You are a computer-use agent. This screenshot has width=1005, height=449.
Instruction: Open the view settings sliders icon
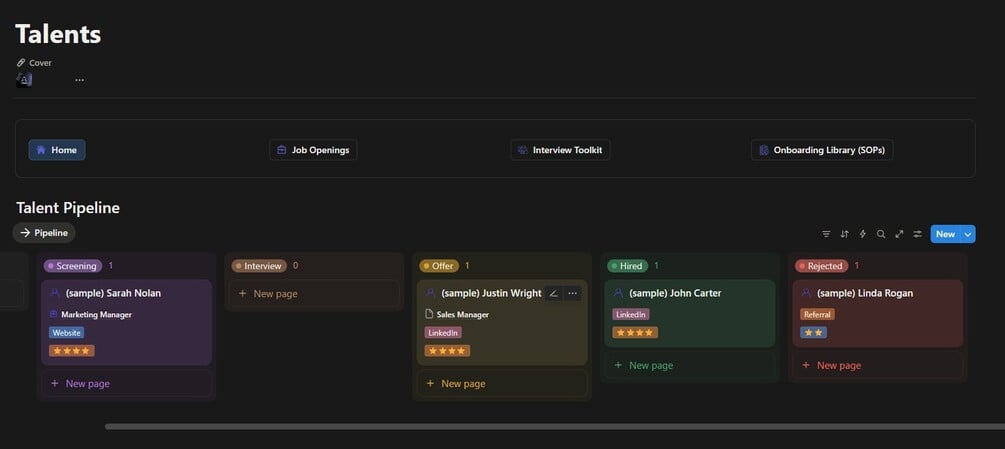click(x=918, y=234)
